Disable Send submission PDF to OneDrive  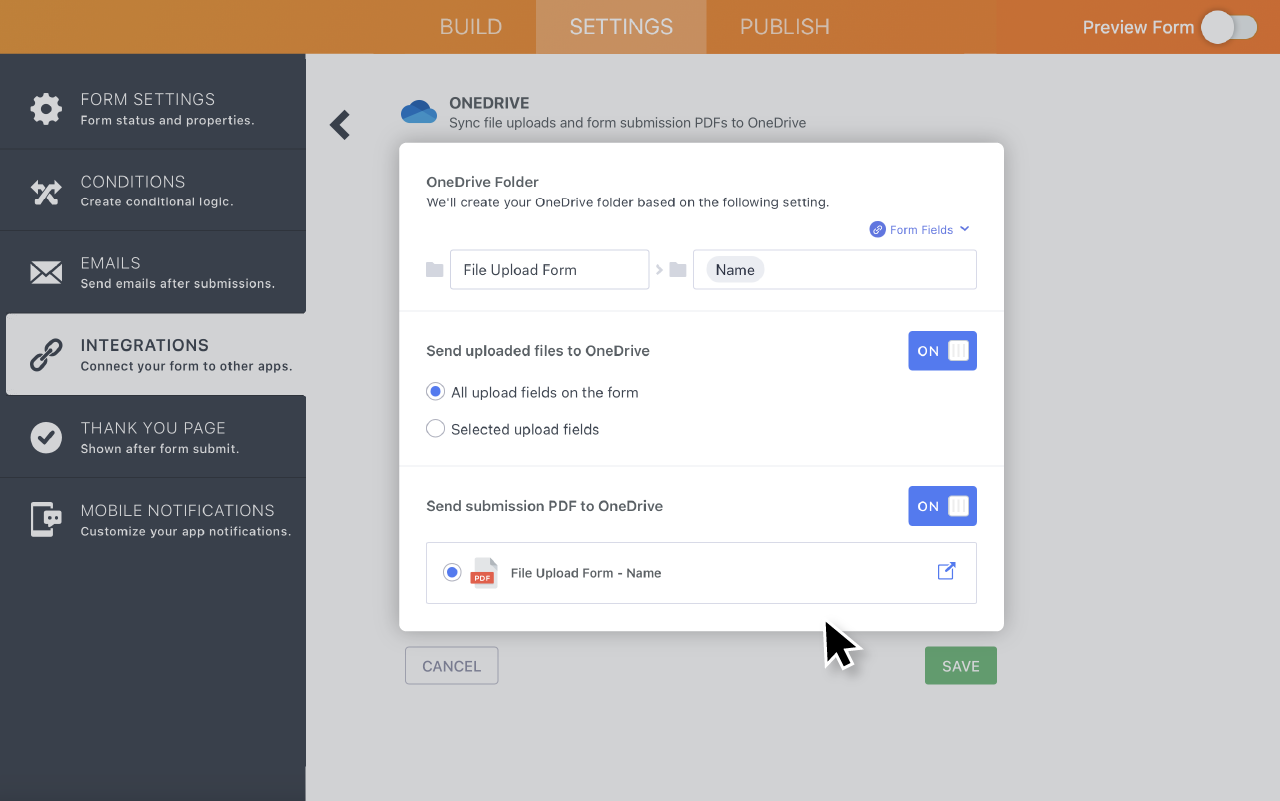942,505
